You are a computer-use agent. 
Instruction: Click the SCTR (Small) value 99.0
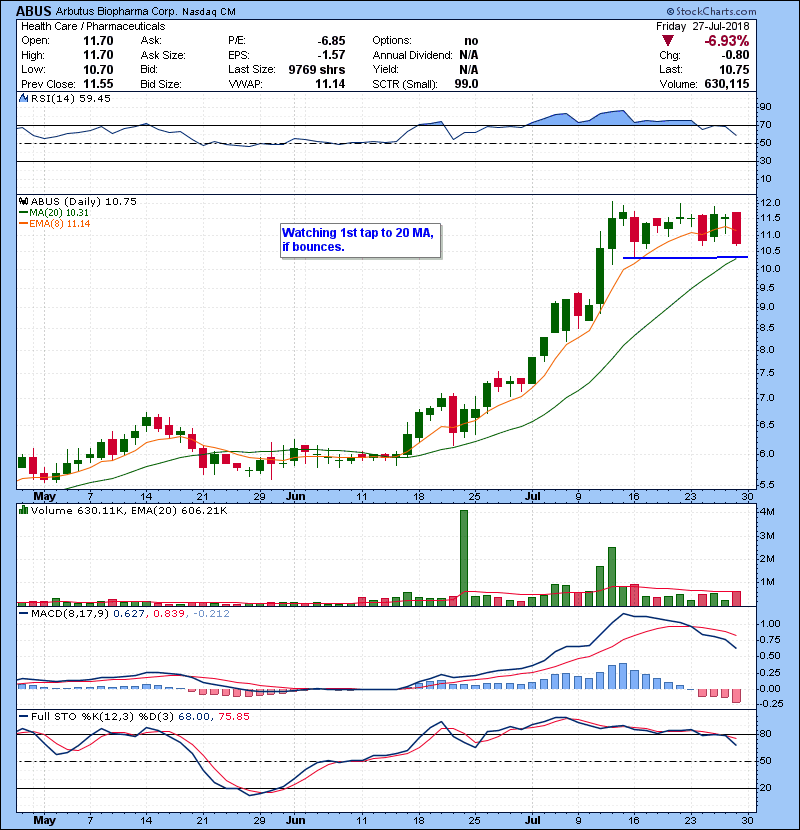tap(466, 84)
